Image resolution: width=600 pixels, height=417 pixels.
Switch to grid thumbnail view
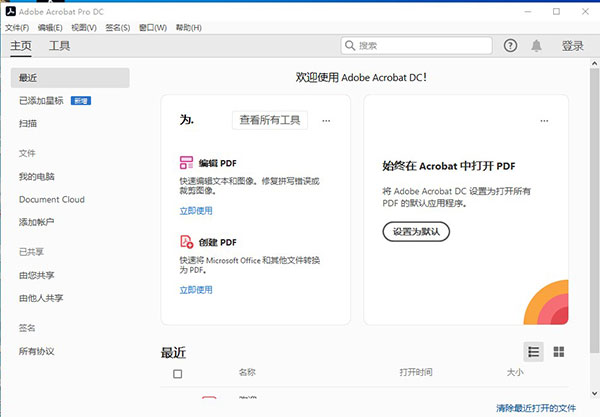[x=559, y=352]
